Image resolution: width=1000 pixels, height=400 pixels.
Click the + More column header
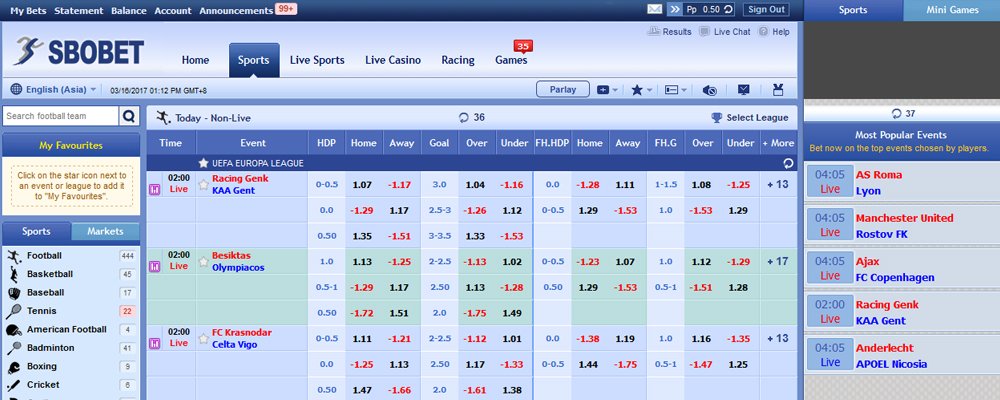[778, 143]
